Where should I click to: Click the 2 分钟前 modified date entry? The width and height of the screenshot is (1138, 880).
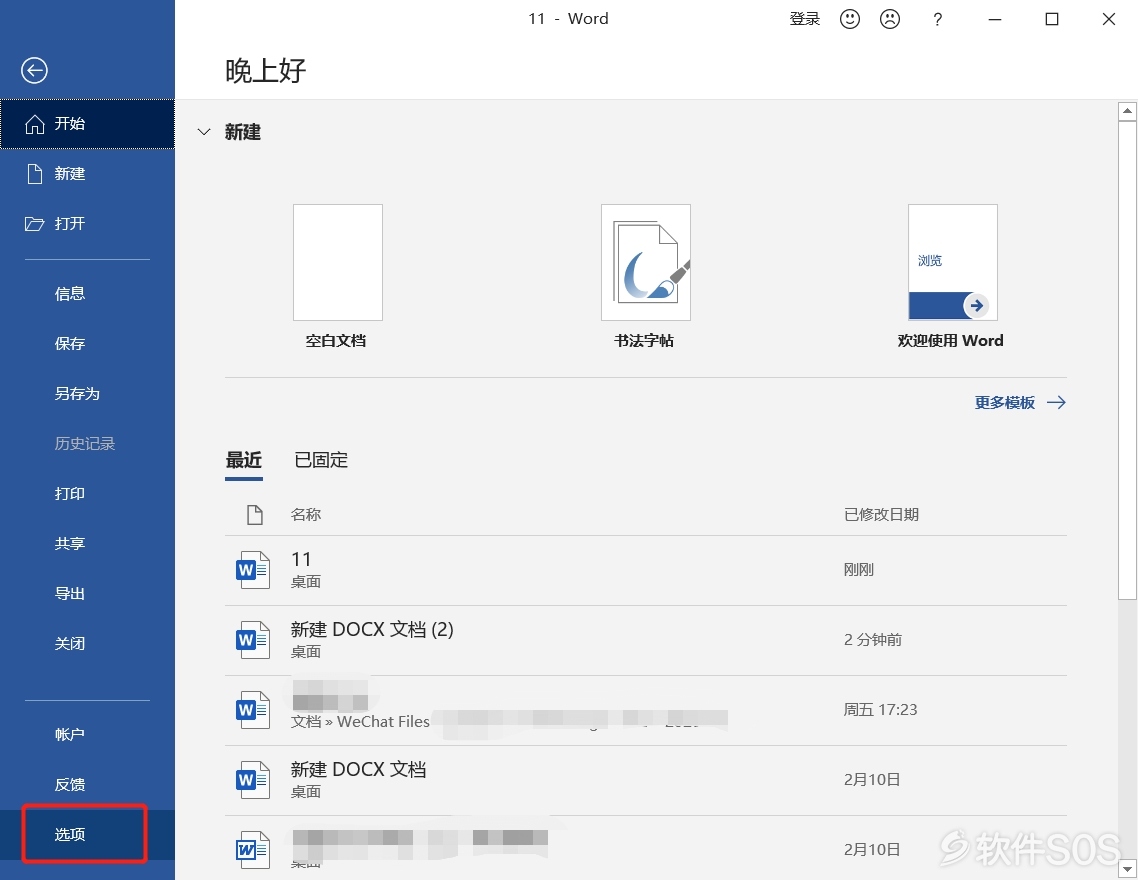point(873,640)
